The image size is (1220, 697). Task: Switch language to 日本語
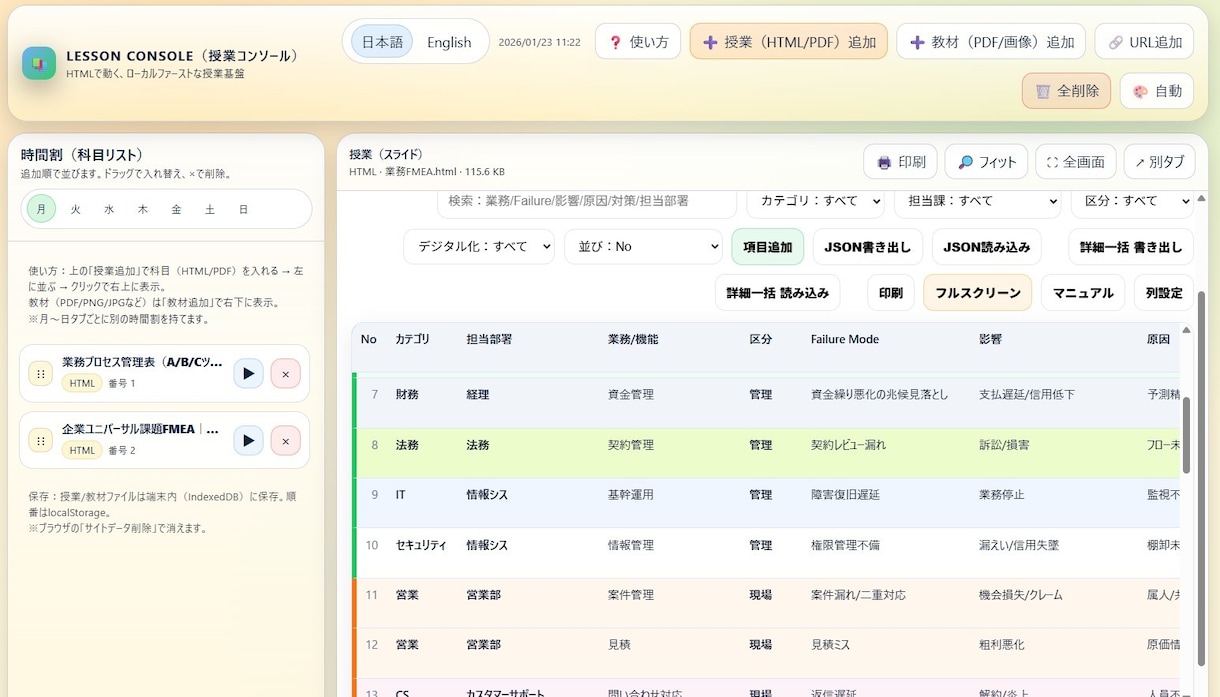(x=382, y=42)
